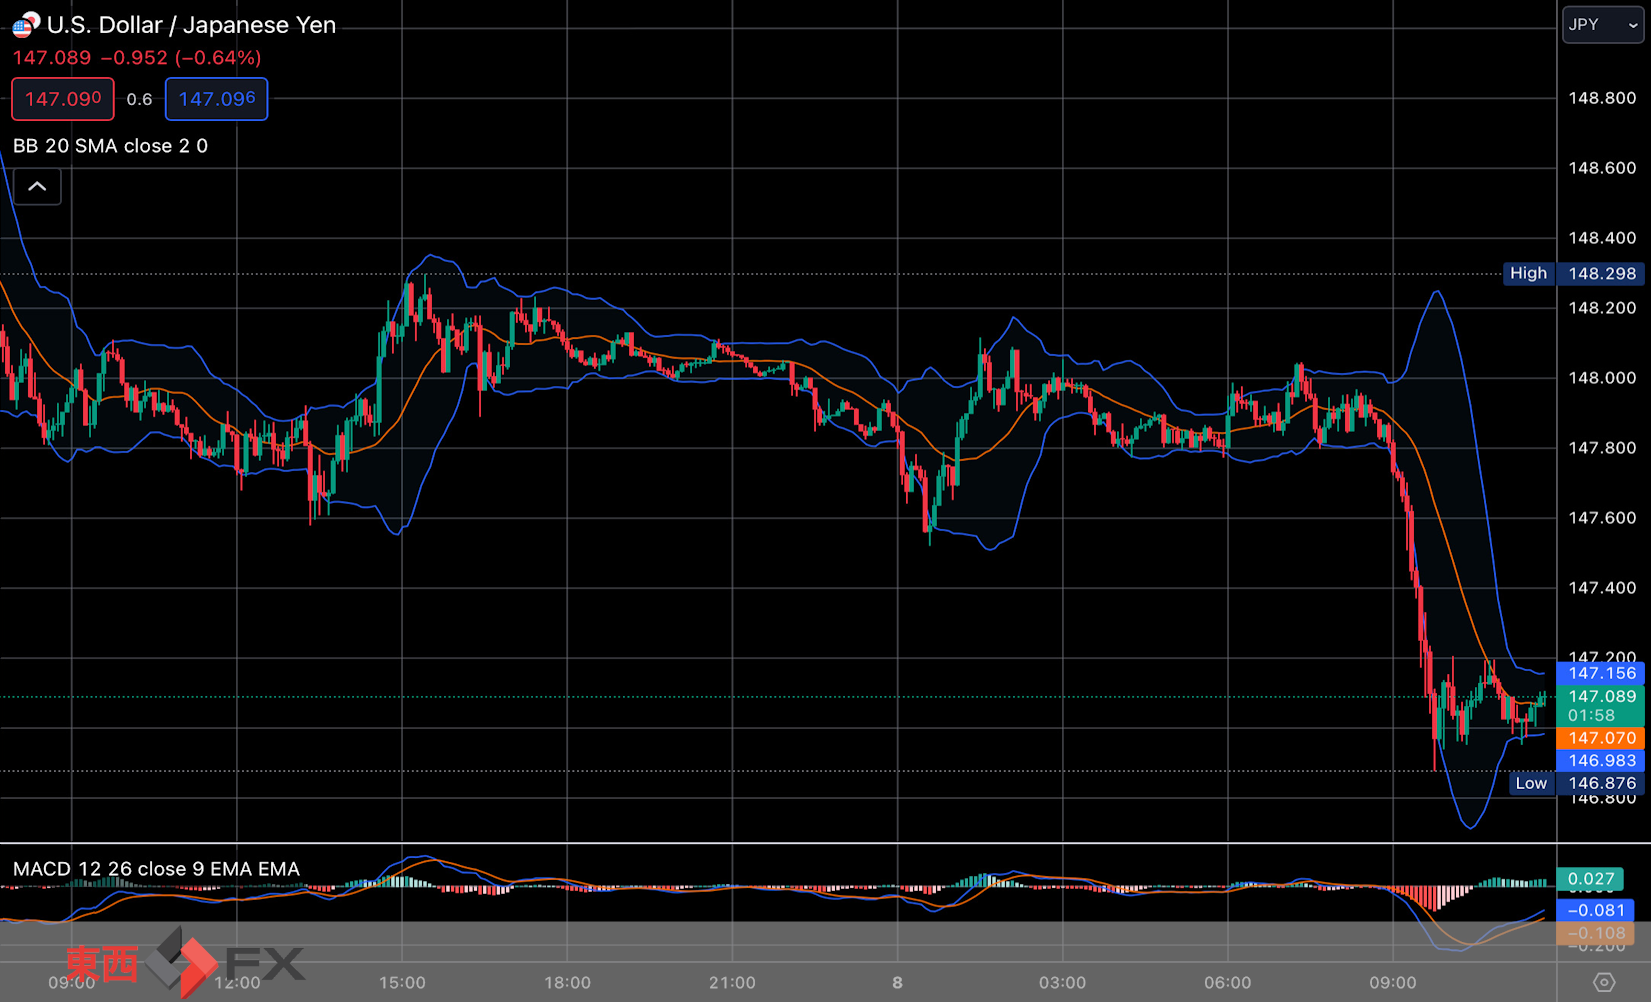
Task: Click the orange 147.070 basis price label
Action: [x=1601, y=738]
